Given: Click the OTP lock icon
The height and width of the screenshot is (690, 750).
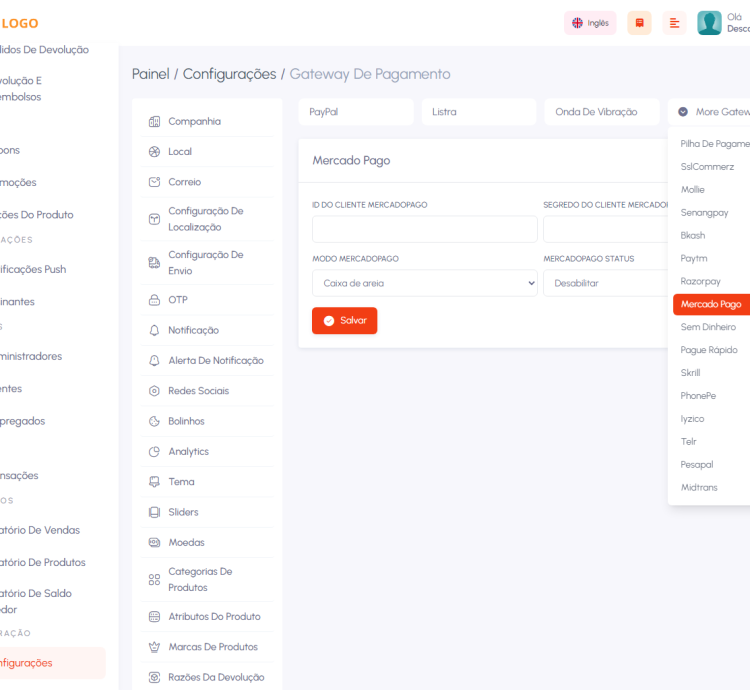Looking at the screenshot, I should click(x=154, y=300).
